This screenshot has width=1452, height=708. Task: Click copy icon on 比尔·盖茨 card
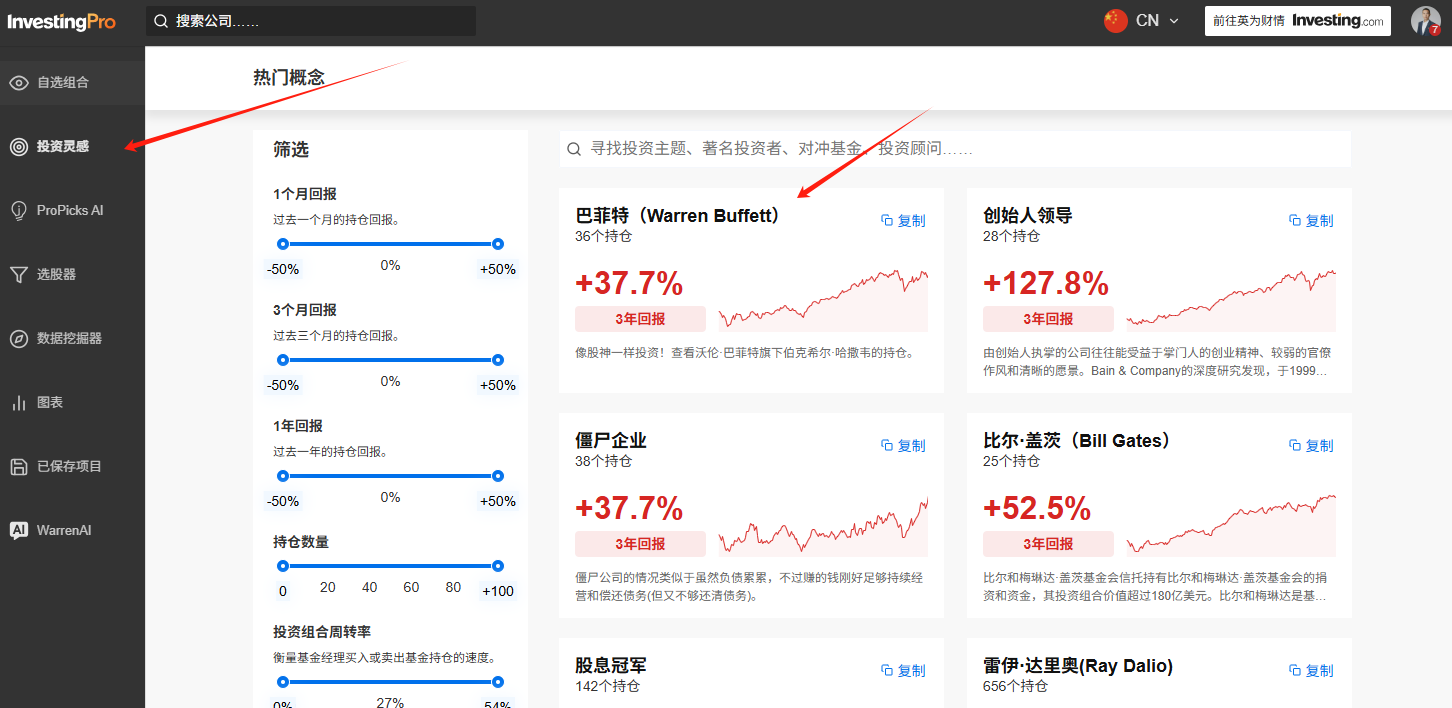pyautogui.click(x=1294, y=446)
